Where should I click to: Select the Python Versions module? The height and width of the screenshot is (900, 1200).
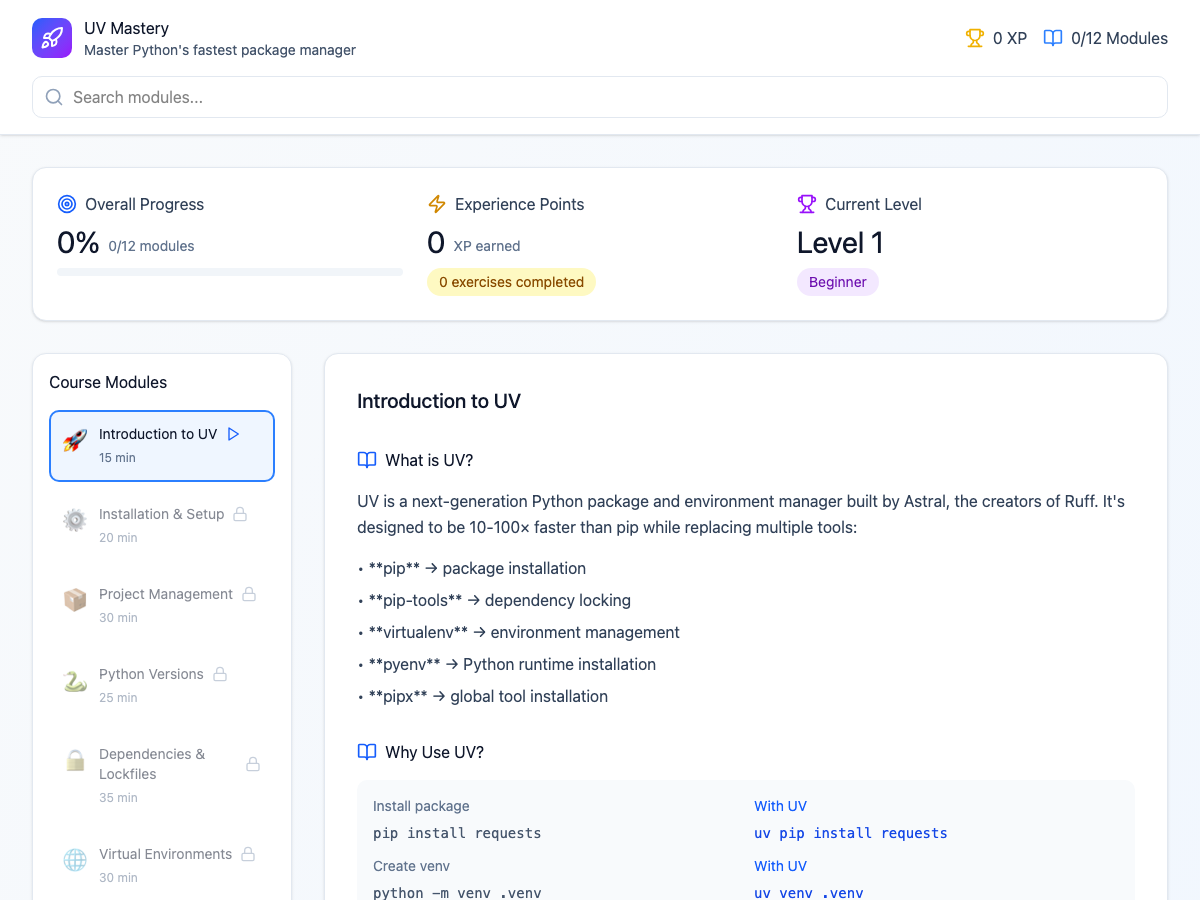(162, 686)
